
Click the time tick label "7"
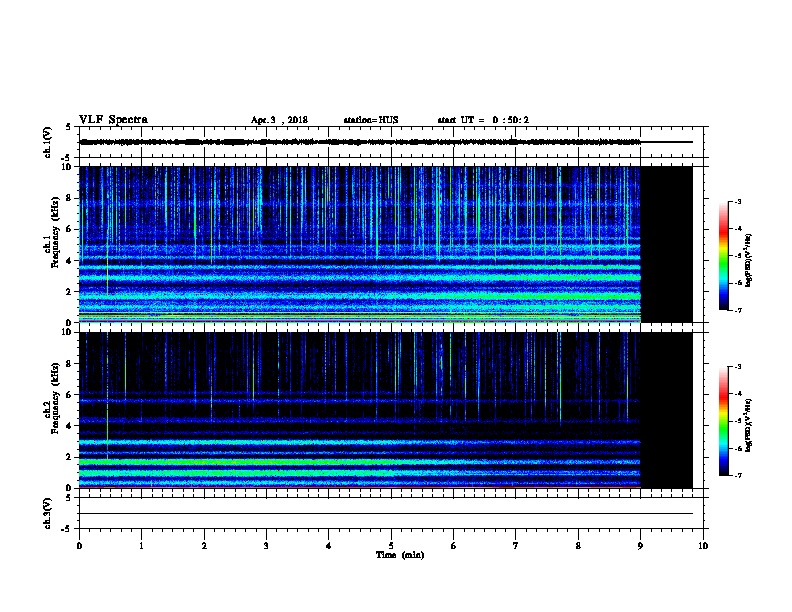[x=516, y=546]
